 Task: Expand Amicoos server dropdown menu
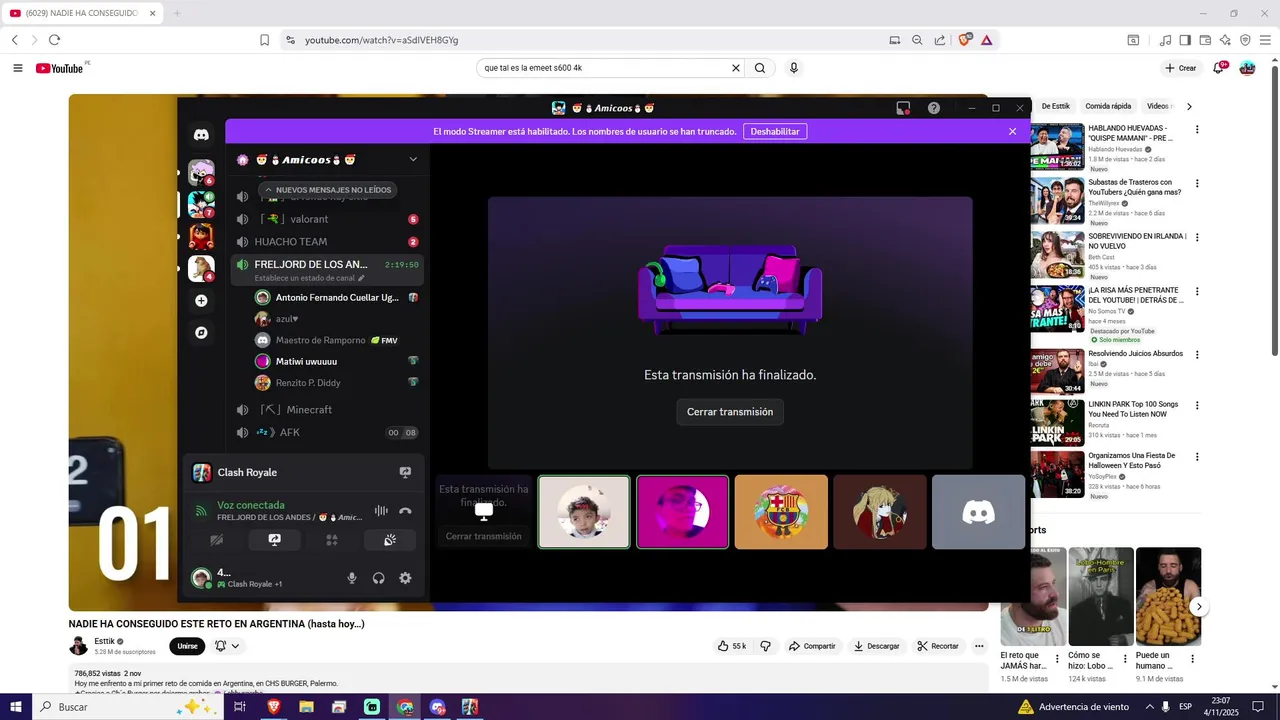413,159
